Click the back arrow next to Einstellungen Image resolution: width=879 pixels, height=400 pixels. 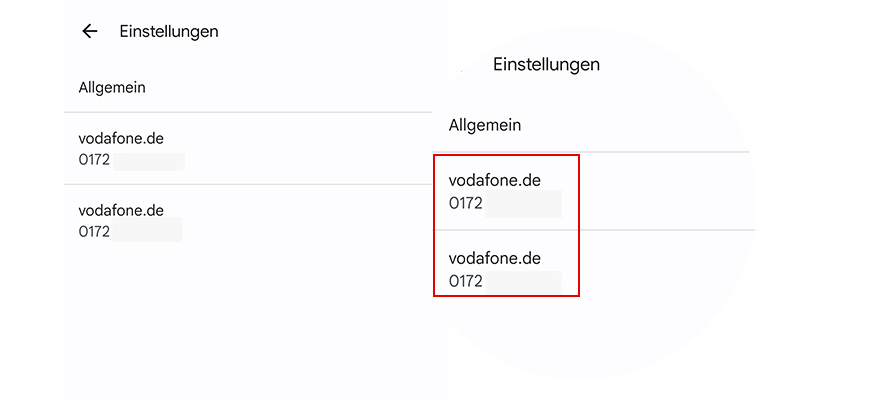(x=90, y=31)
